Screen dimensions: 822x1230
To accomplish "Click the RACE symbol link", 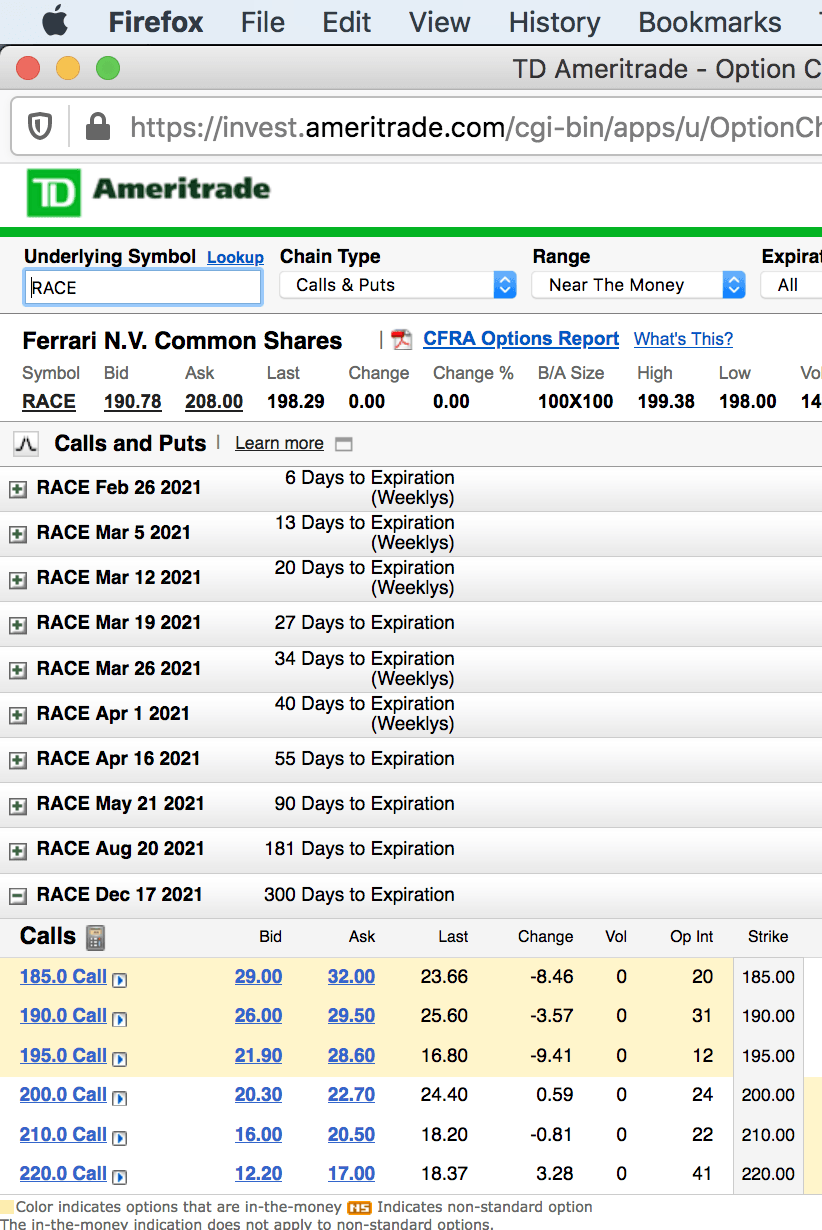I will (x=49, y=401).
